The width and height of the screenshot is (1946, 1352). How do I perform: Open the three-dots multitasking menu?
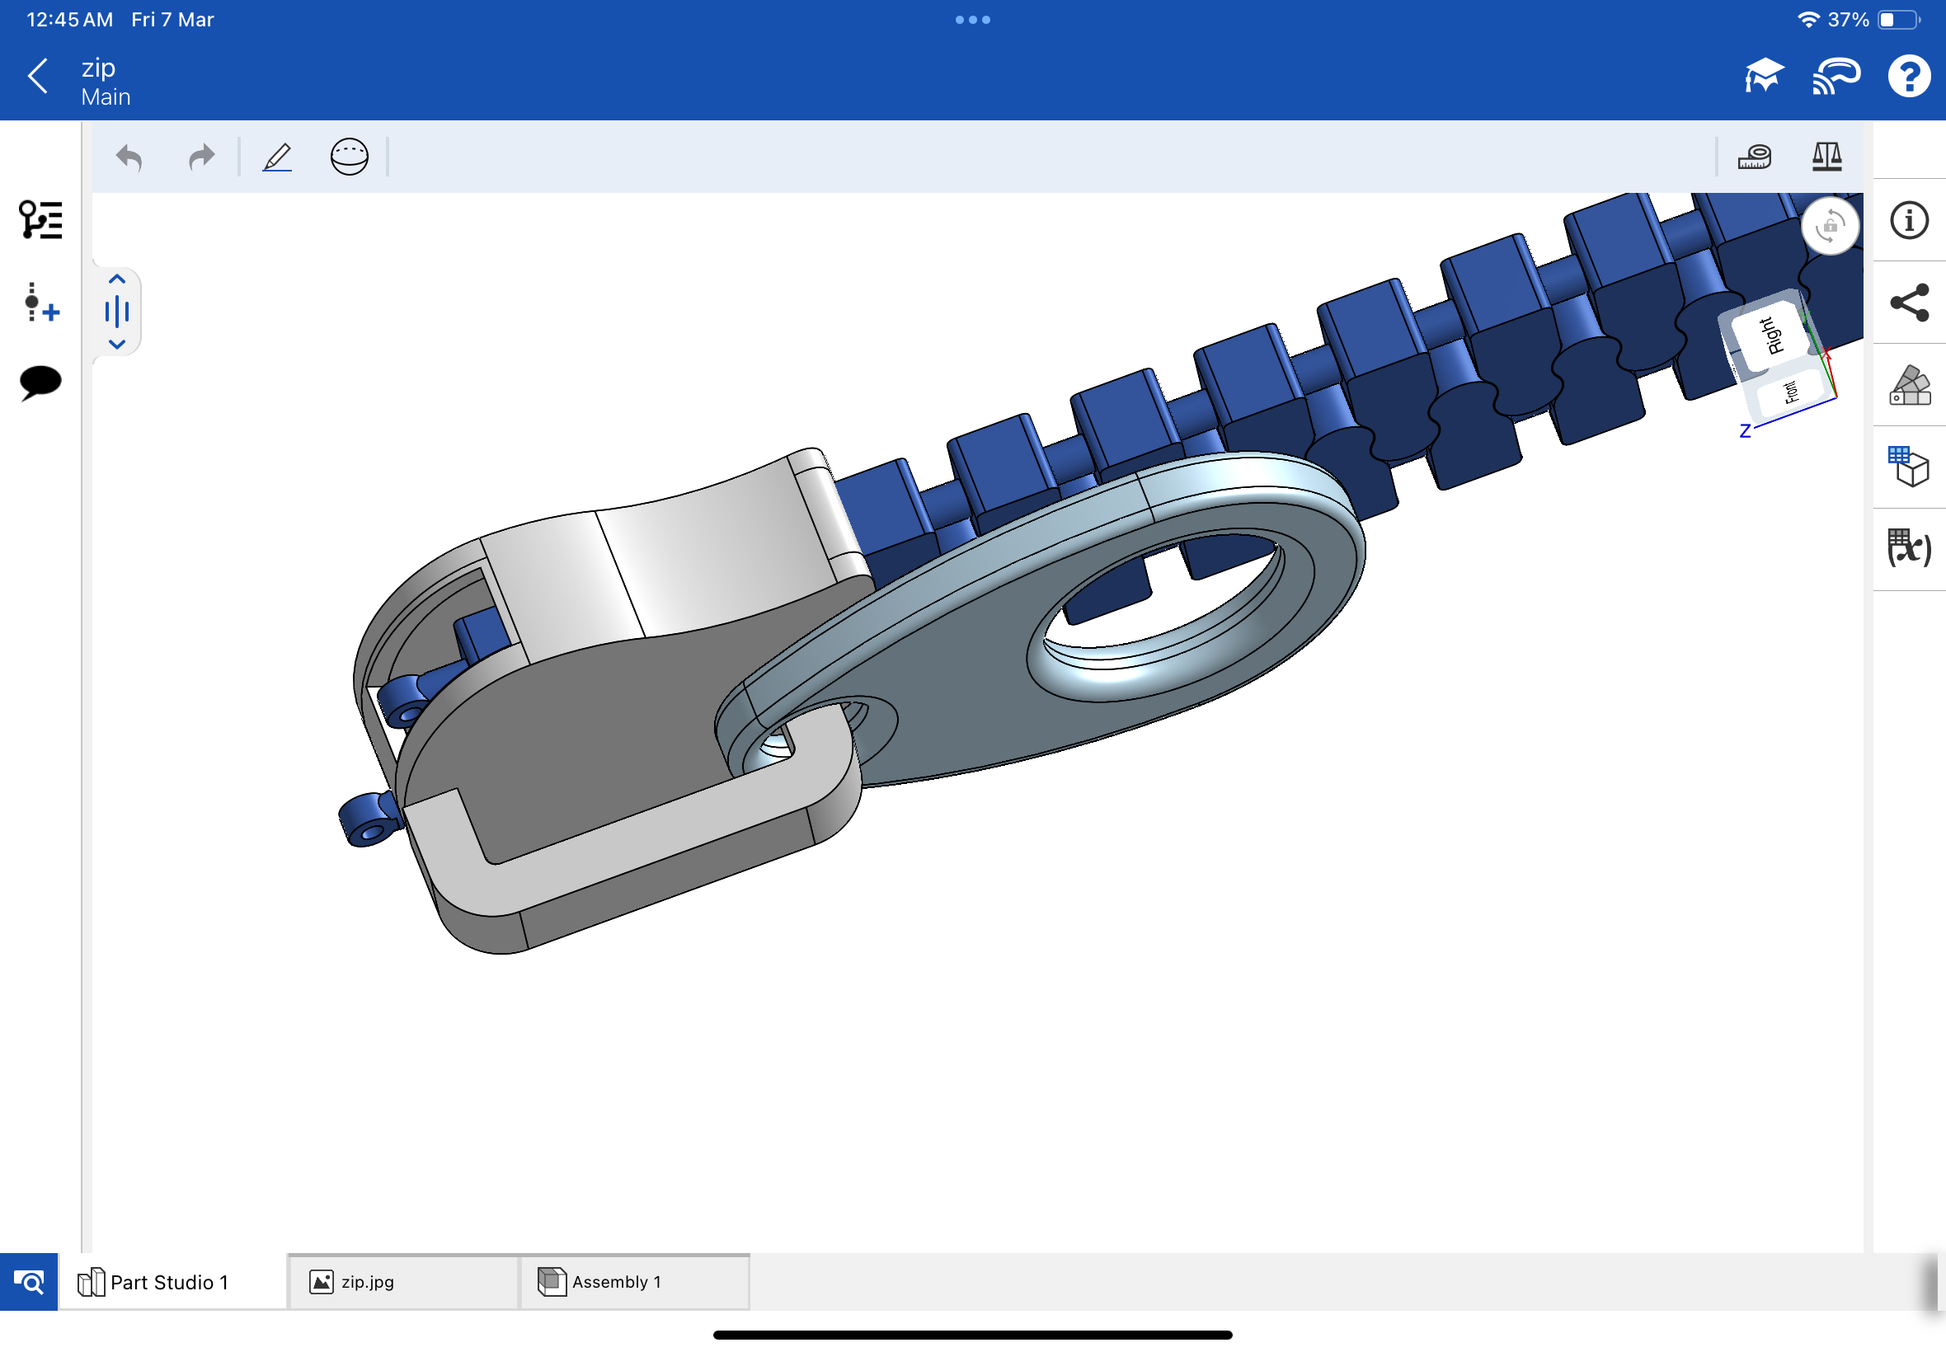(972, 19)
